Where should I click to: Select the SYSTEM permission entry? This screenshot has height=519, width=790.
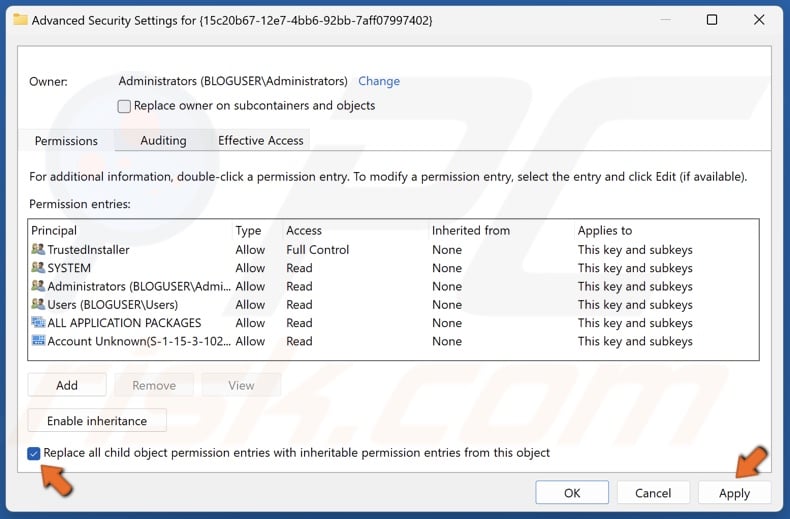[393, 268]
